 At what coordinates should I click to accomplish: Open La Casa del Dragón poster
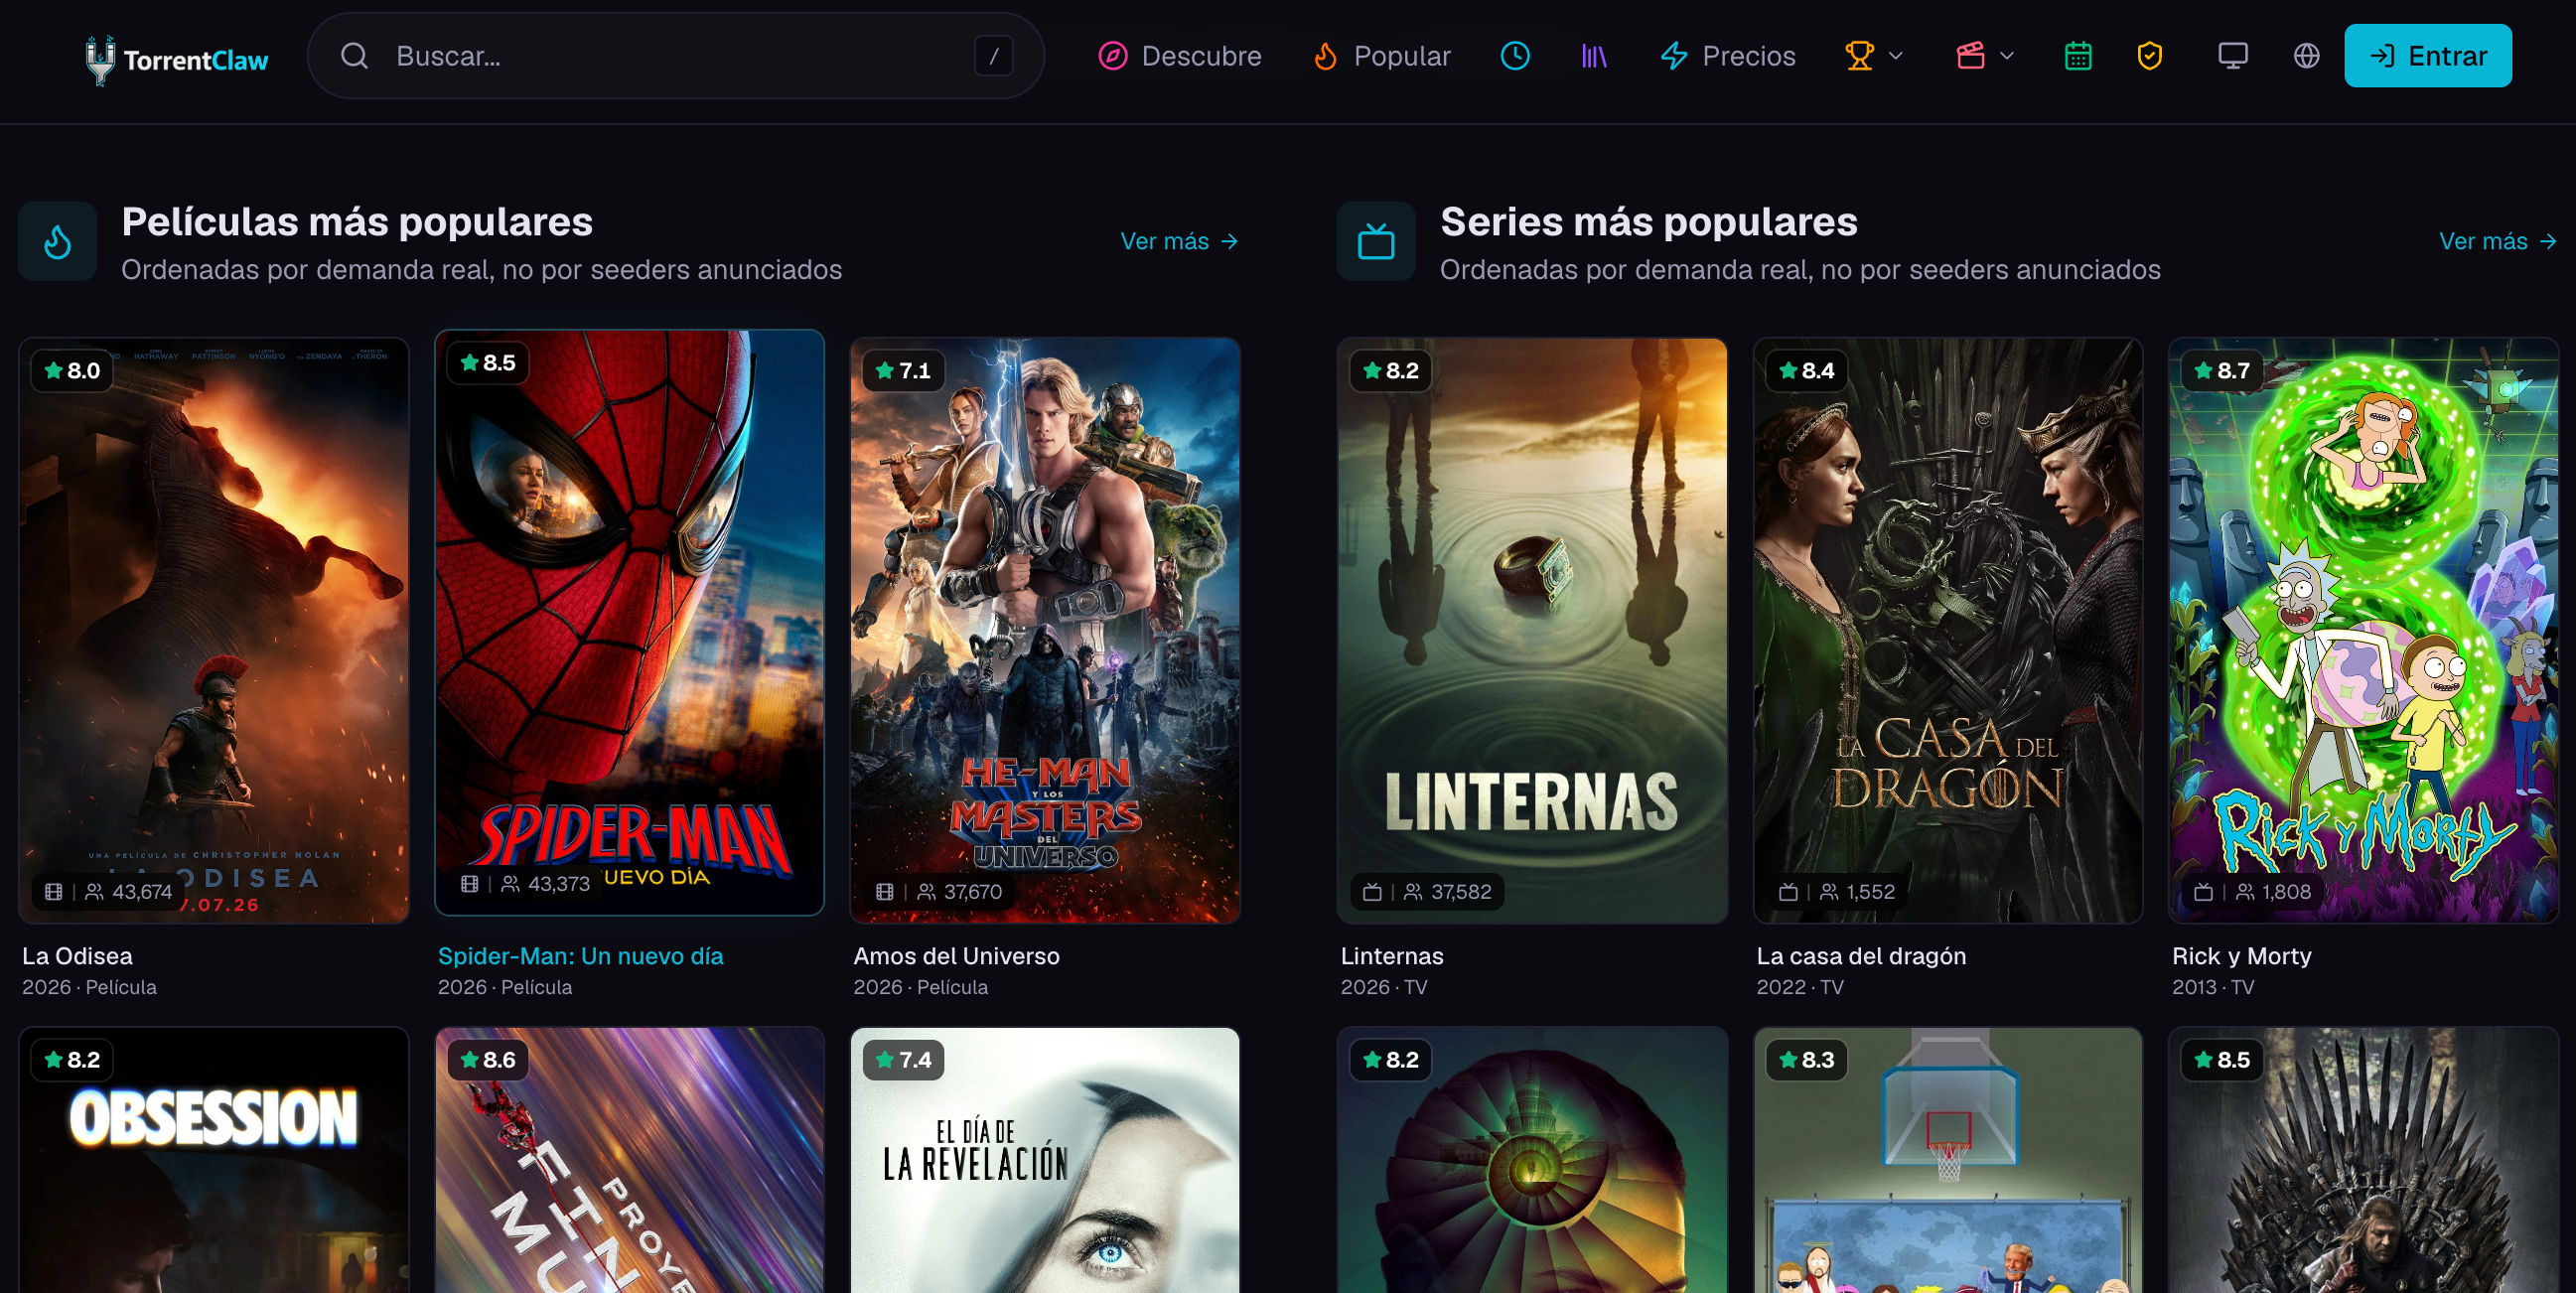tap(1948, 630)
